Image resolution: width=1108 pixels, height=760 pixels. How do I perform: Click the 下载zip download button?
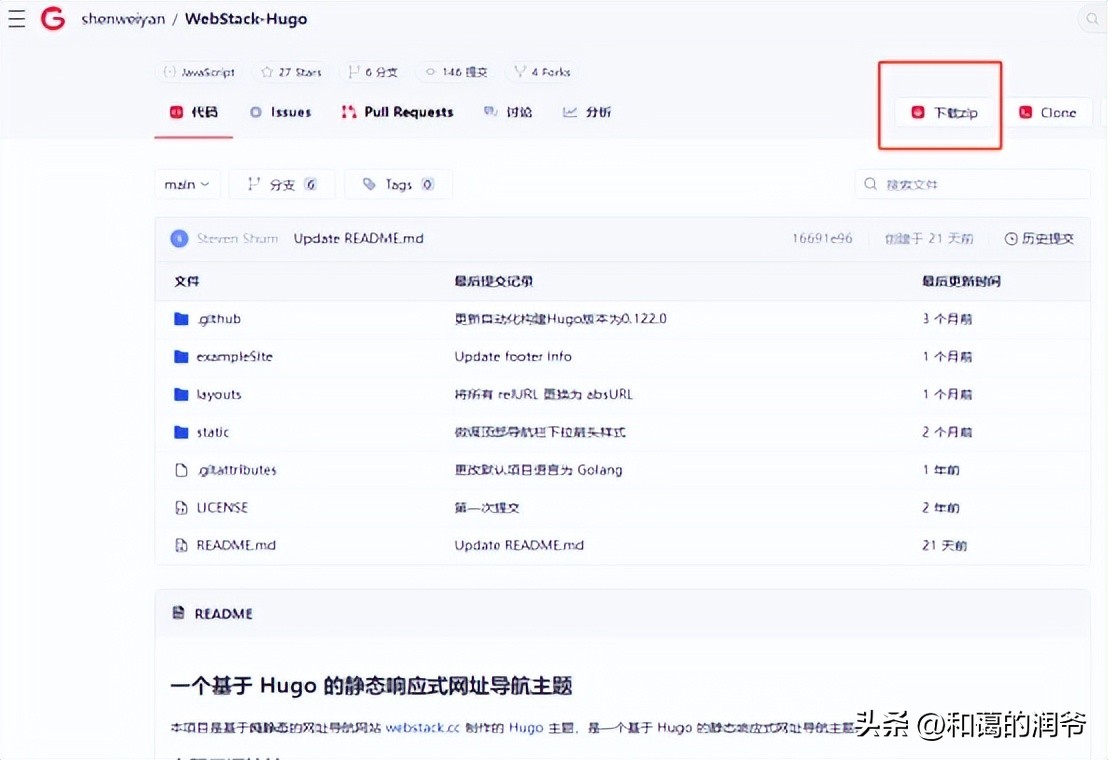[938, 112]
